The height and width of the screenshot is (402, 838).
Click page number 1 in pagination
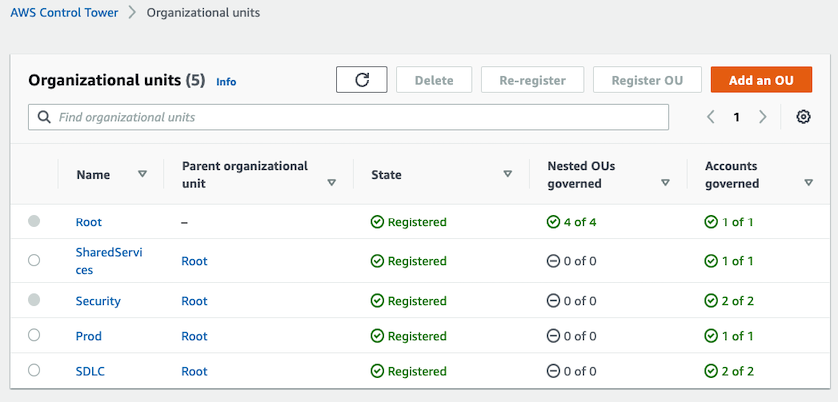(737, 117)
